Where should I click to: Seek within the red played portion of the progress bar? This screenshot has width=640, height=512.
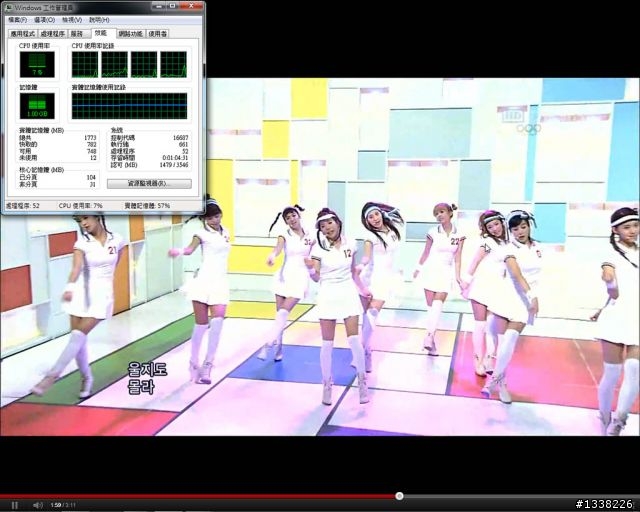tap(198, 496)
